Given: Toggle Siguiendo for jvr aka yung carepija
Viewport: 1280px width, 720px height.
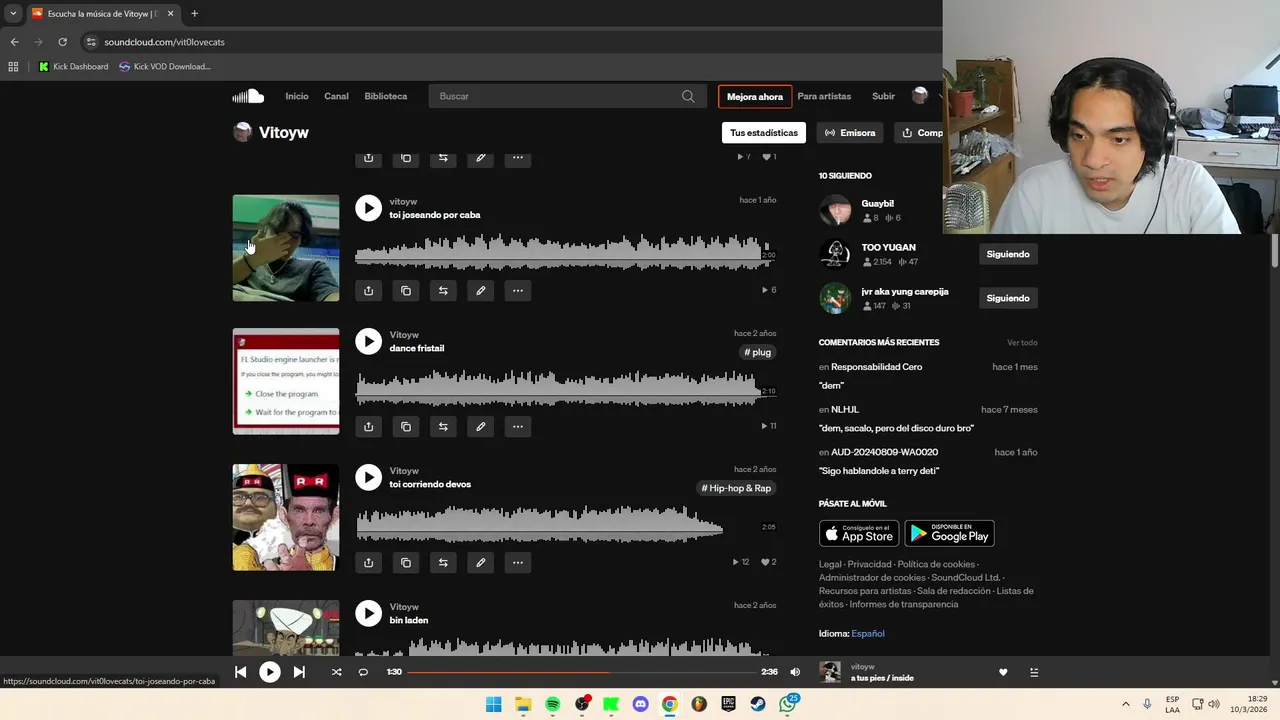Looking at the screenshot, I should pos(1008,298).
